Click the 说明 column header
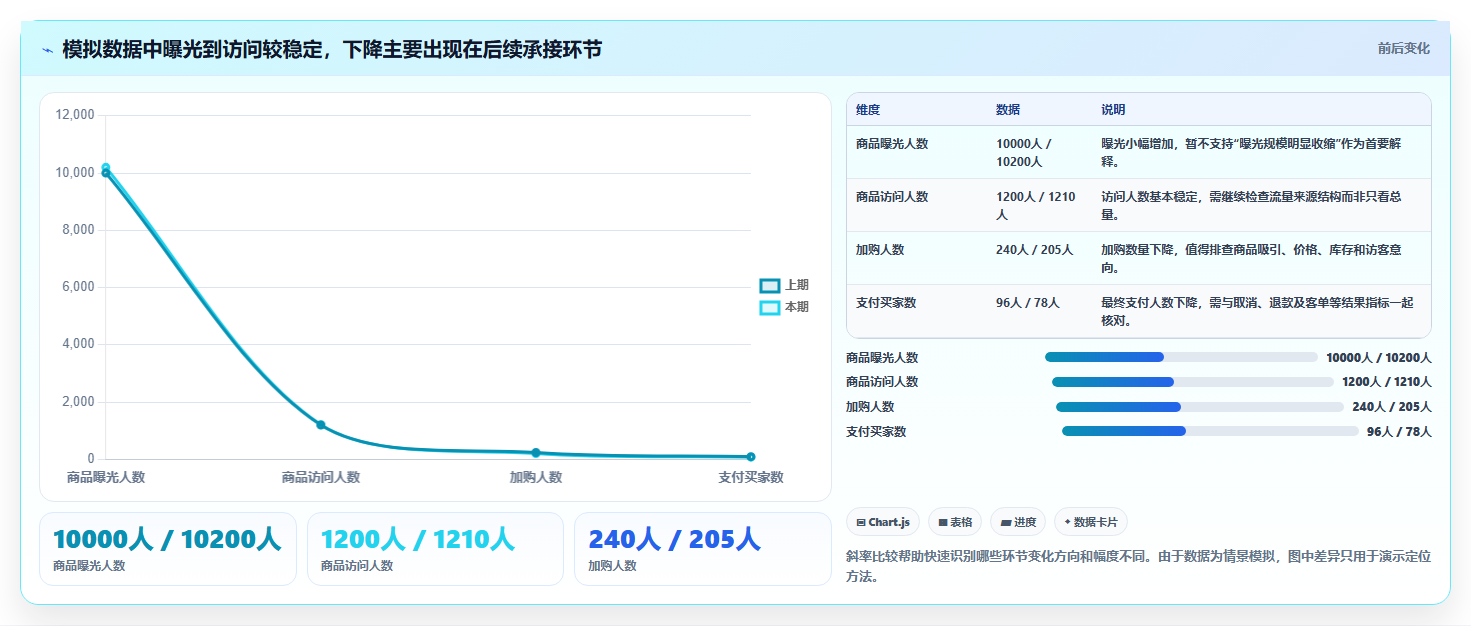 point(1113,110)
